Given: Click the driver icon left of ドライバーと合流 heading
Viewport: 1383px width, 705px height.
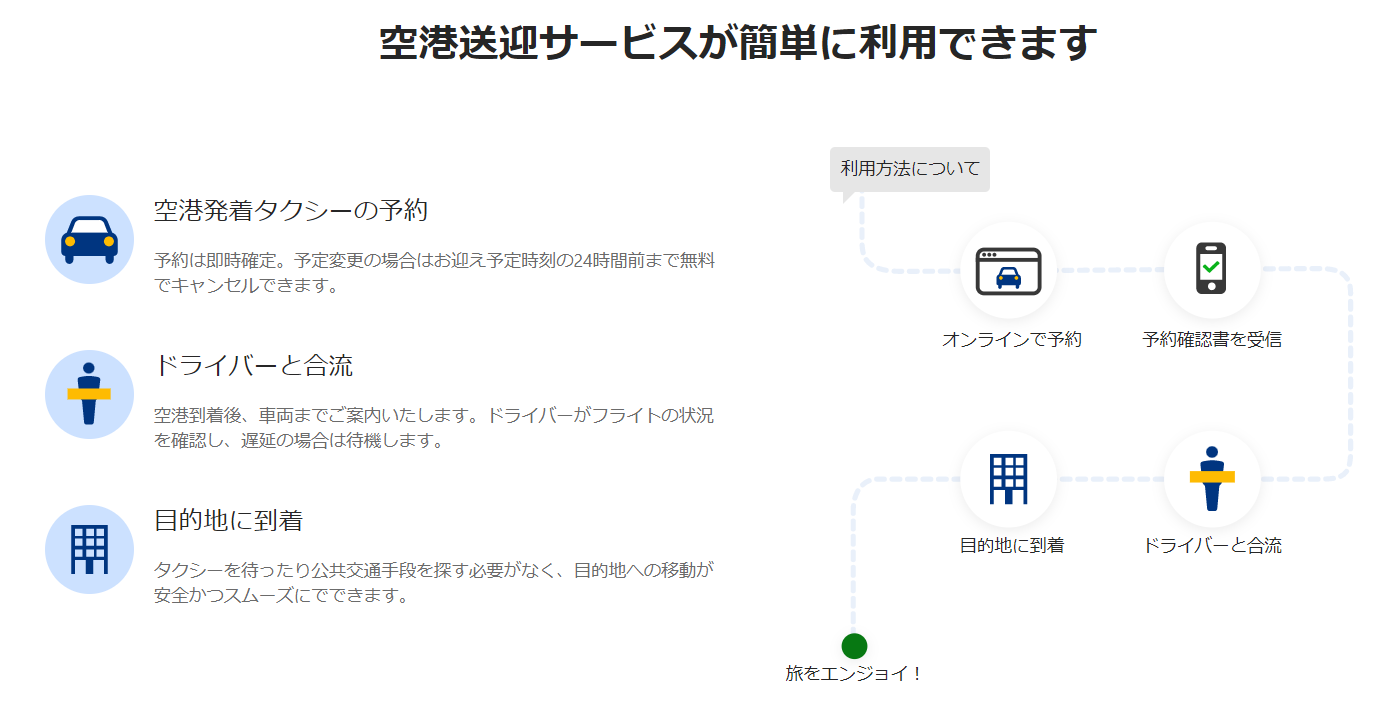Looking at the screenshot, I should coord(90,394).
